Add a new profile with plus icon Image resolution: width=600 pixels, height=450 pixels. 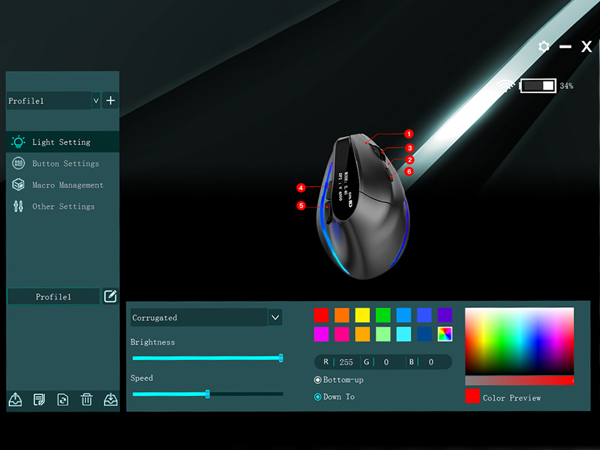[110, 101]
